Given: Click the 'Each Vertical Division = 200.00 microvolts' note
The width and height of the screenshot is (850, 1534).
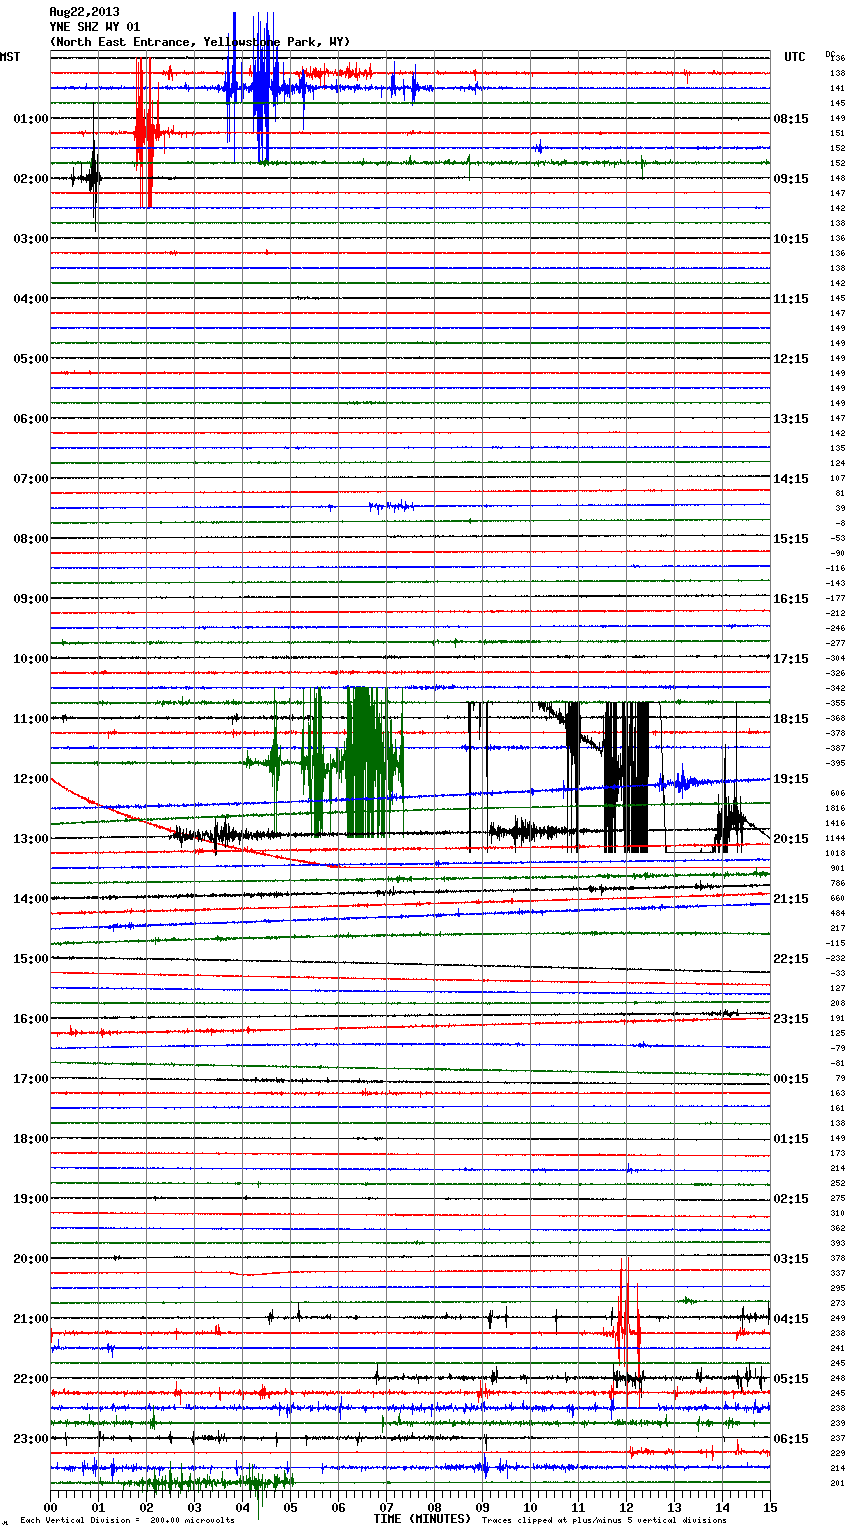Looking at the screenshot, I should click(128, 1521).
